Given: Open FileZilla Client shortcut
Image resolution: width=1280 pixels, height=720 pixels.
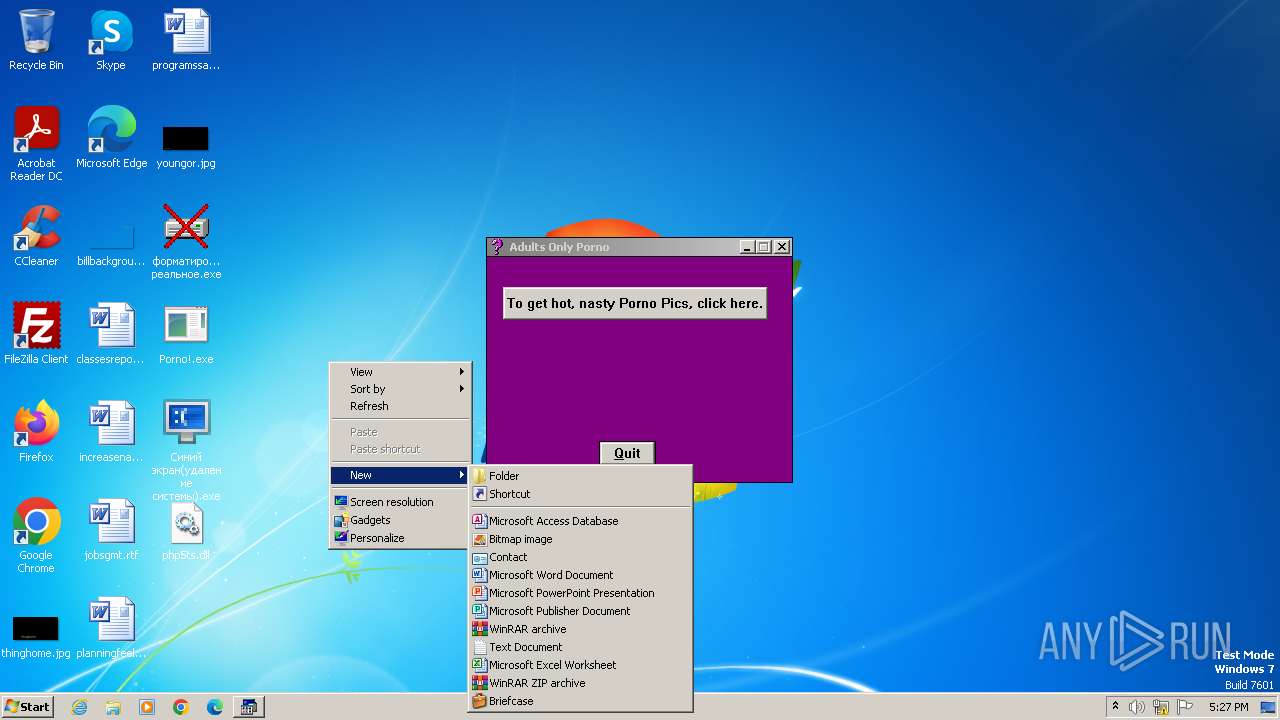Looking at the screenshot, I should point(36,334).
